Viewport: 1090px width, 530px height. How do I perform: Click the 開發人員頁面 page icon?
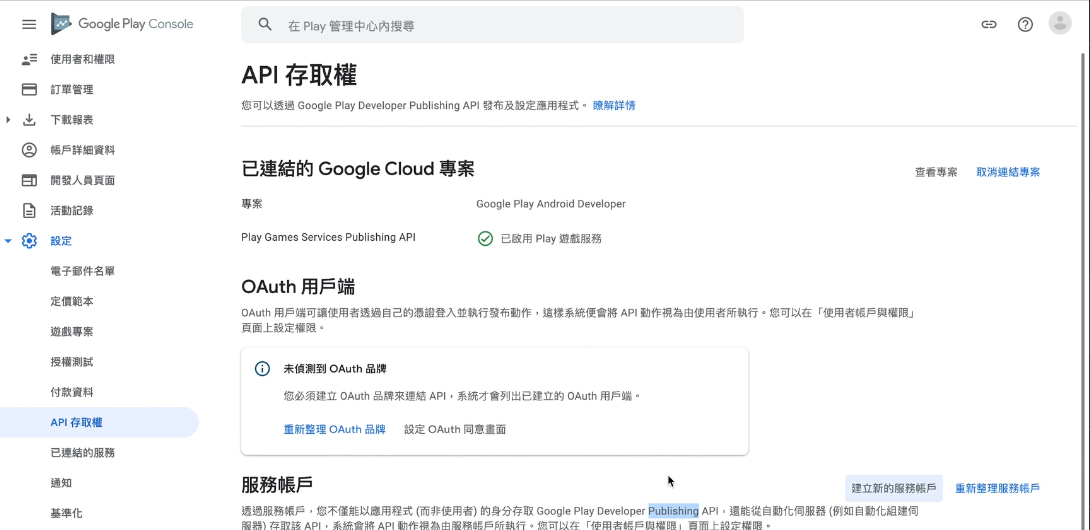coord(29,180)
